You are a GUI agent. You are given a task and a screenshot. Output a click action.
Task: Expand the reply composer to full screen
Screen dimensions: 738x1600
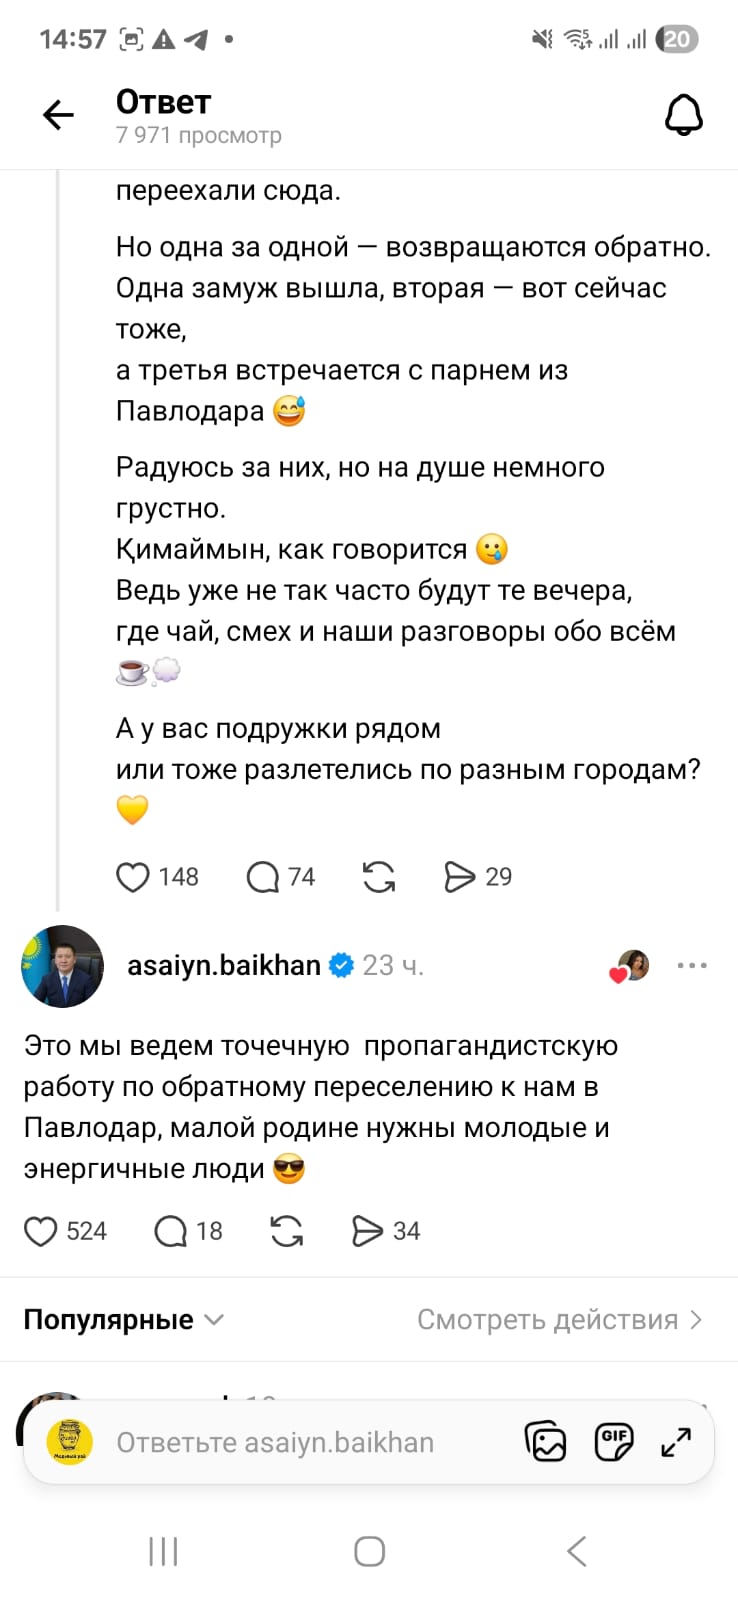pos(677,1442)
